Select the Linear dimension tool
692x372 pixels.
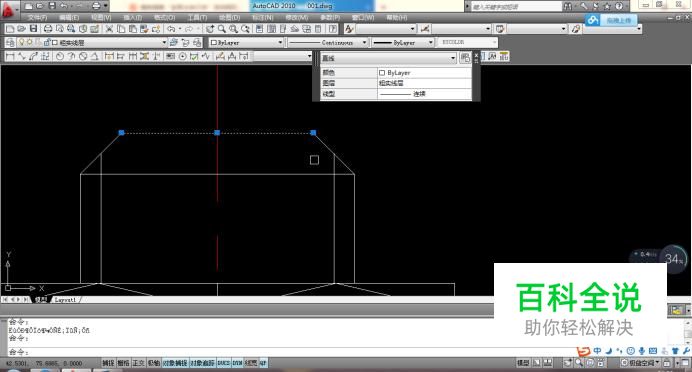click(x=10, y=56)
